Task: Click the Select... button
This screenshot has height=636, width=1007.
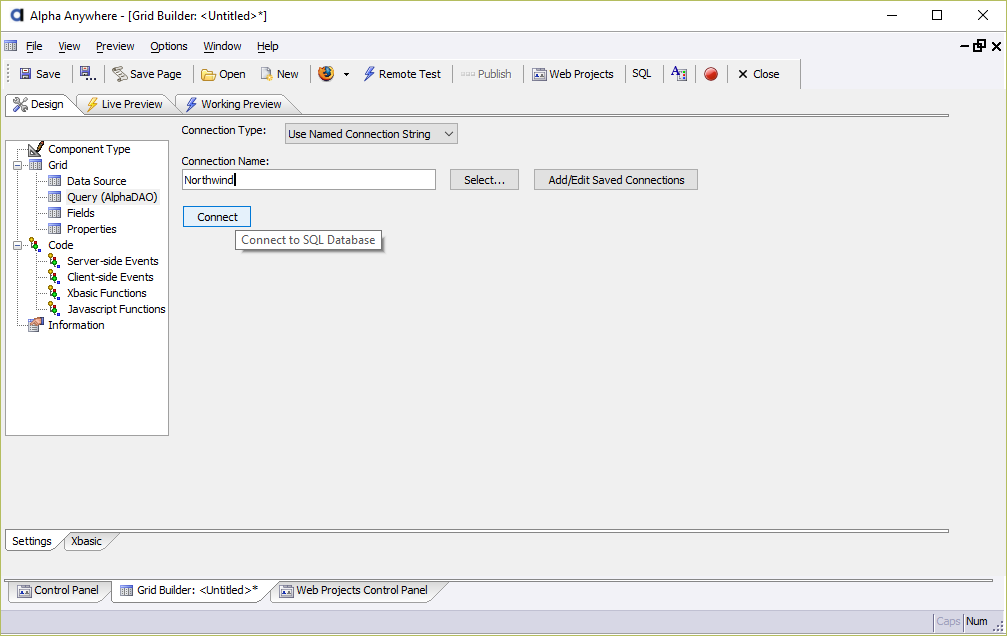Action: (484, 180)
